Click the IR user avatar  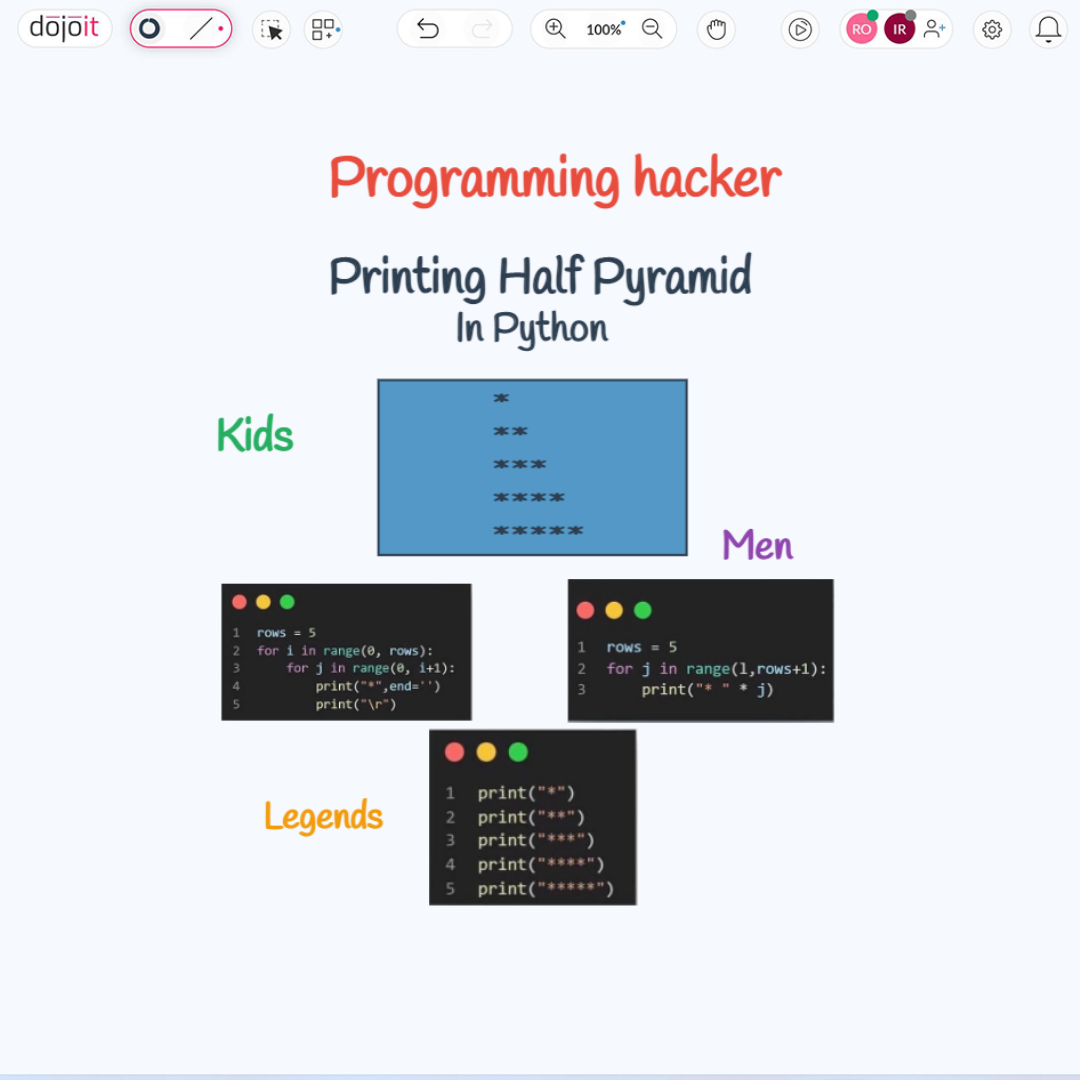click(900, 29)
